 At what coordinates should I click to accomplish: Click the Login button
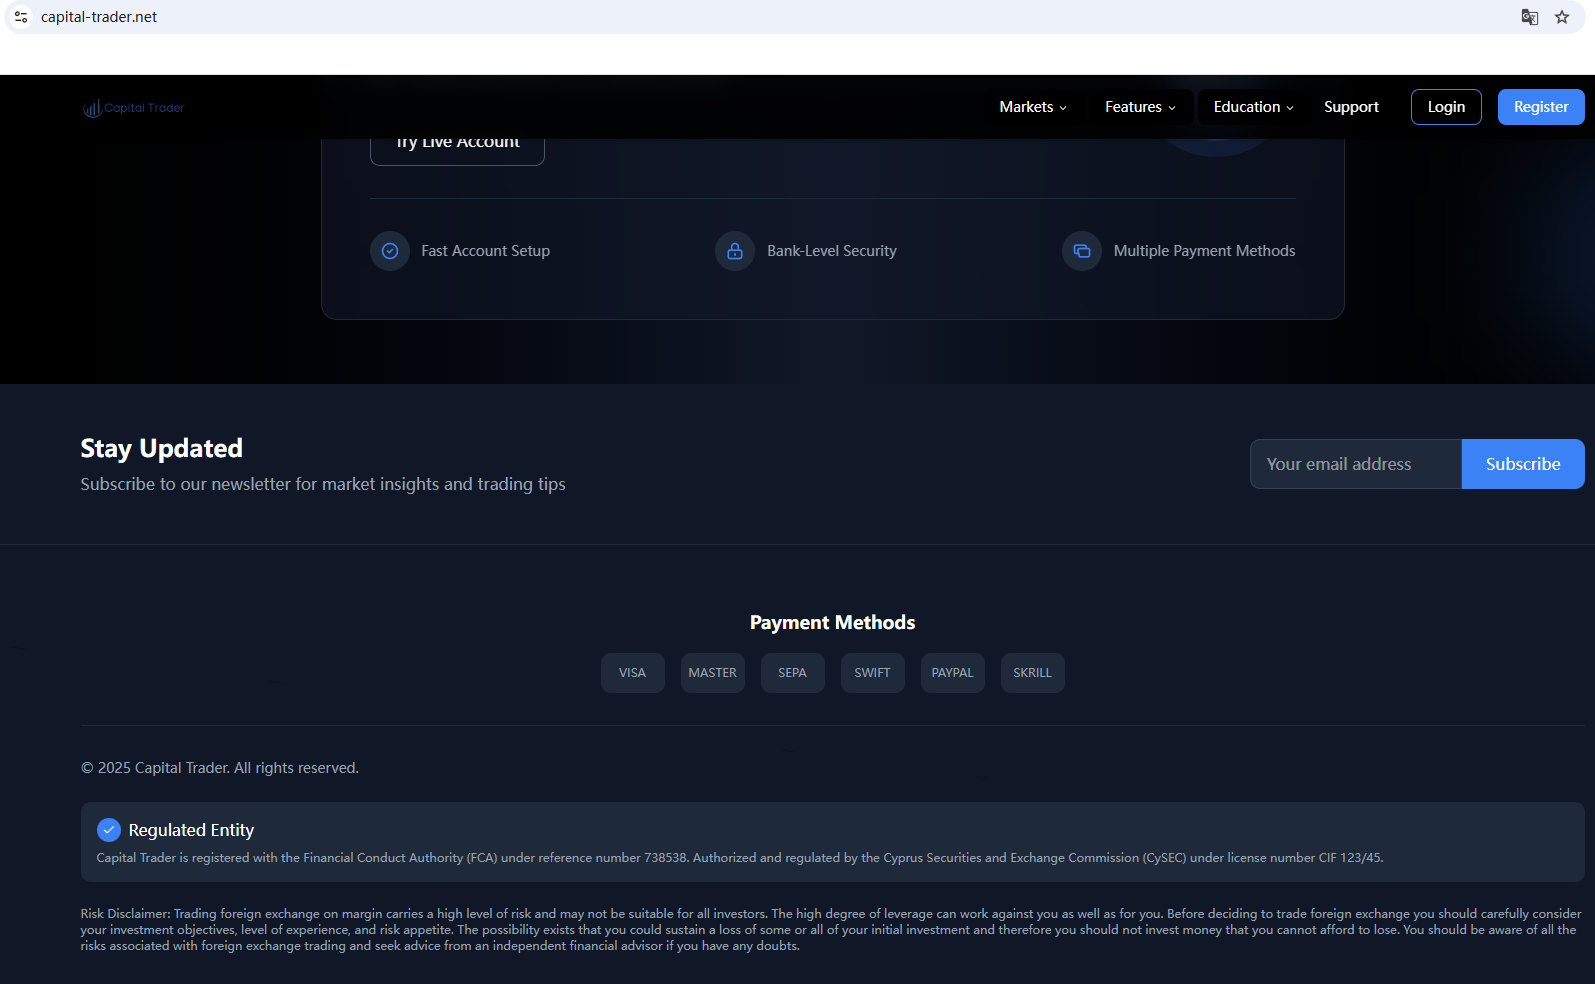coord(1446,107)
